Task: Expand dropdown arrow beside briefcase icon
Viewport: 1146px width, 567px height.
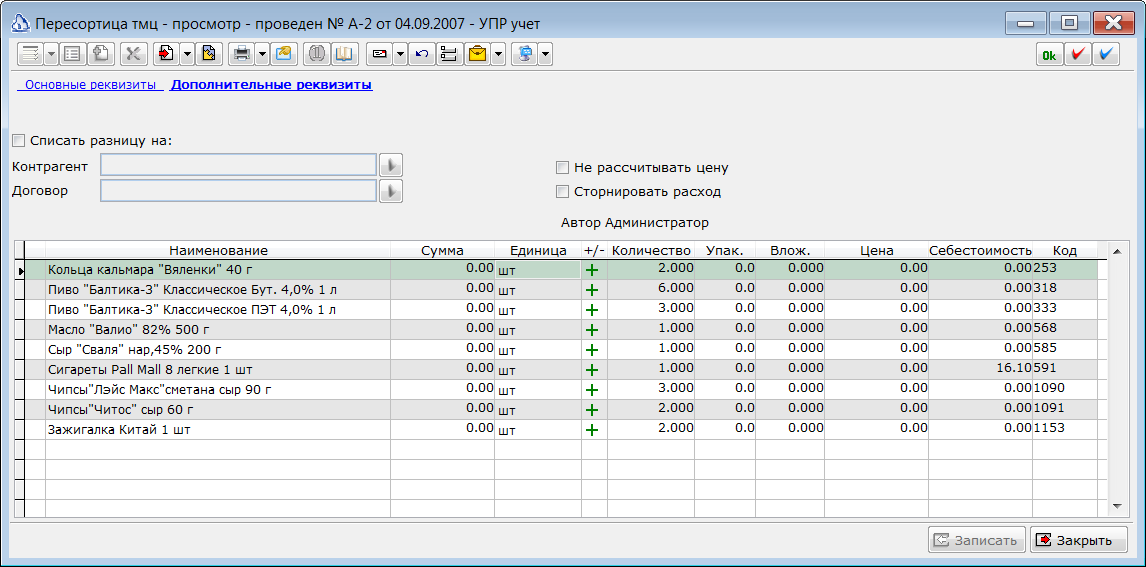Action: [498, 55]
